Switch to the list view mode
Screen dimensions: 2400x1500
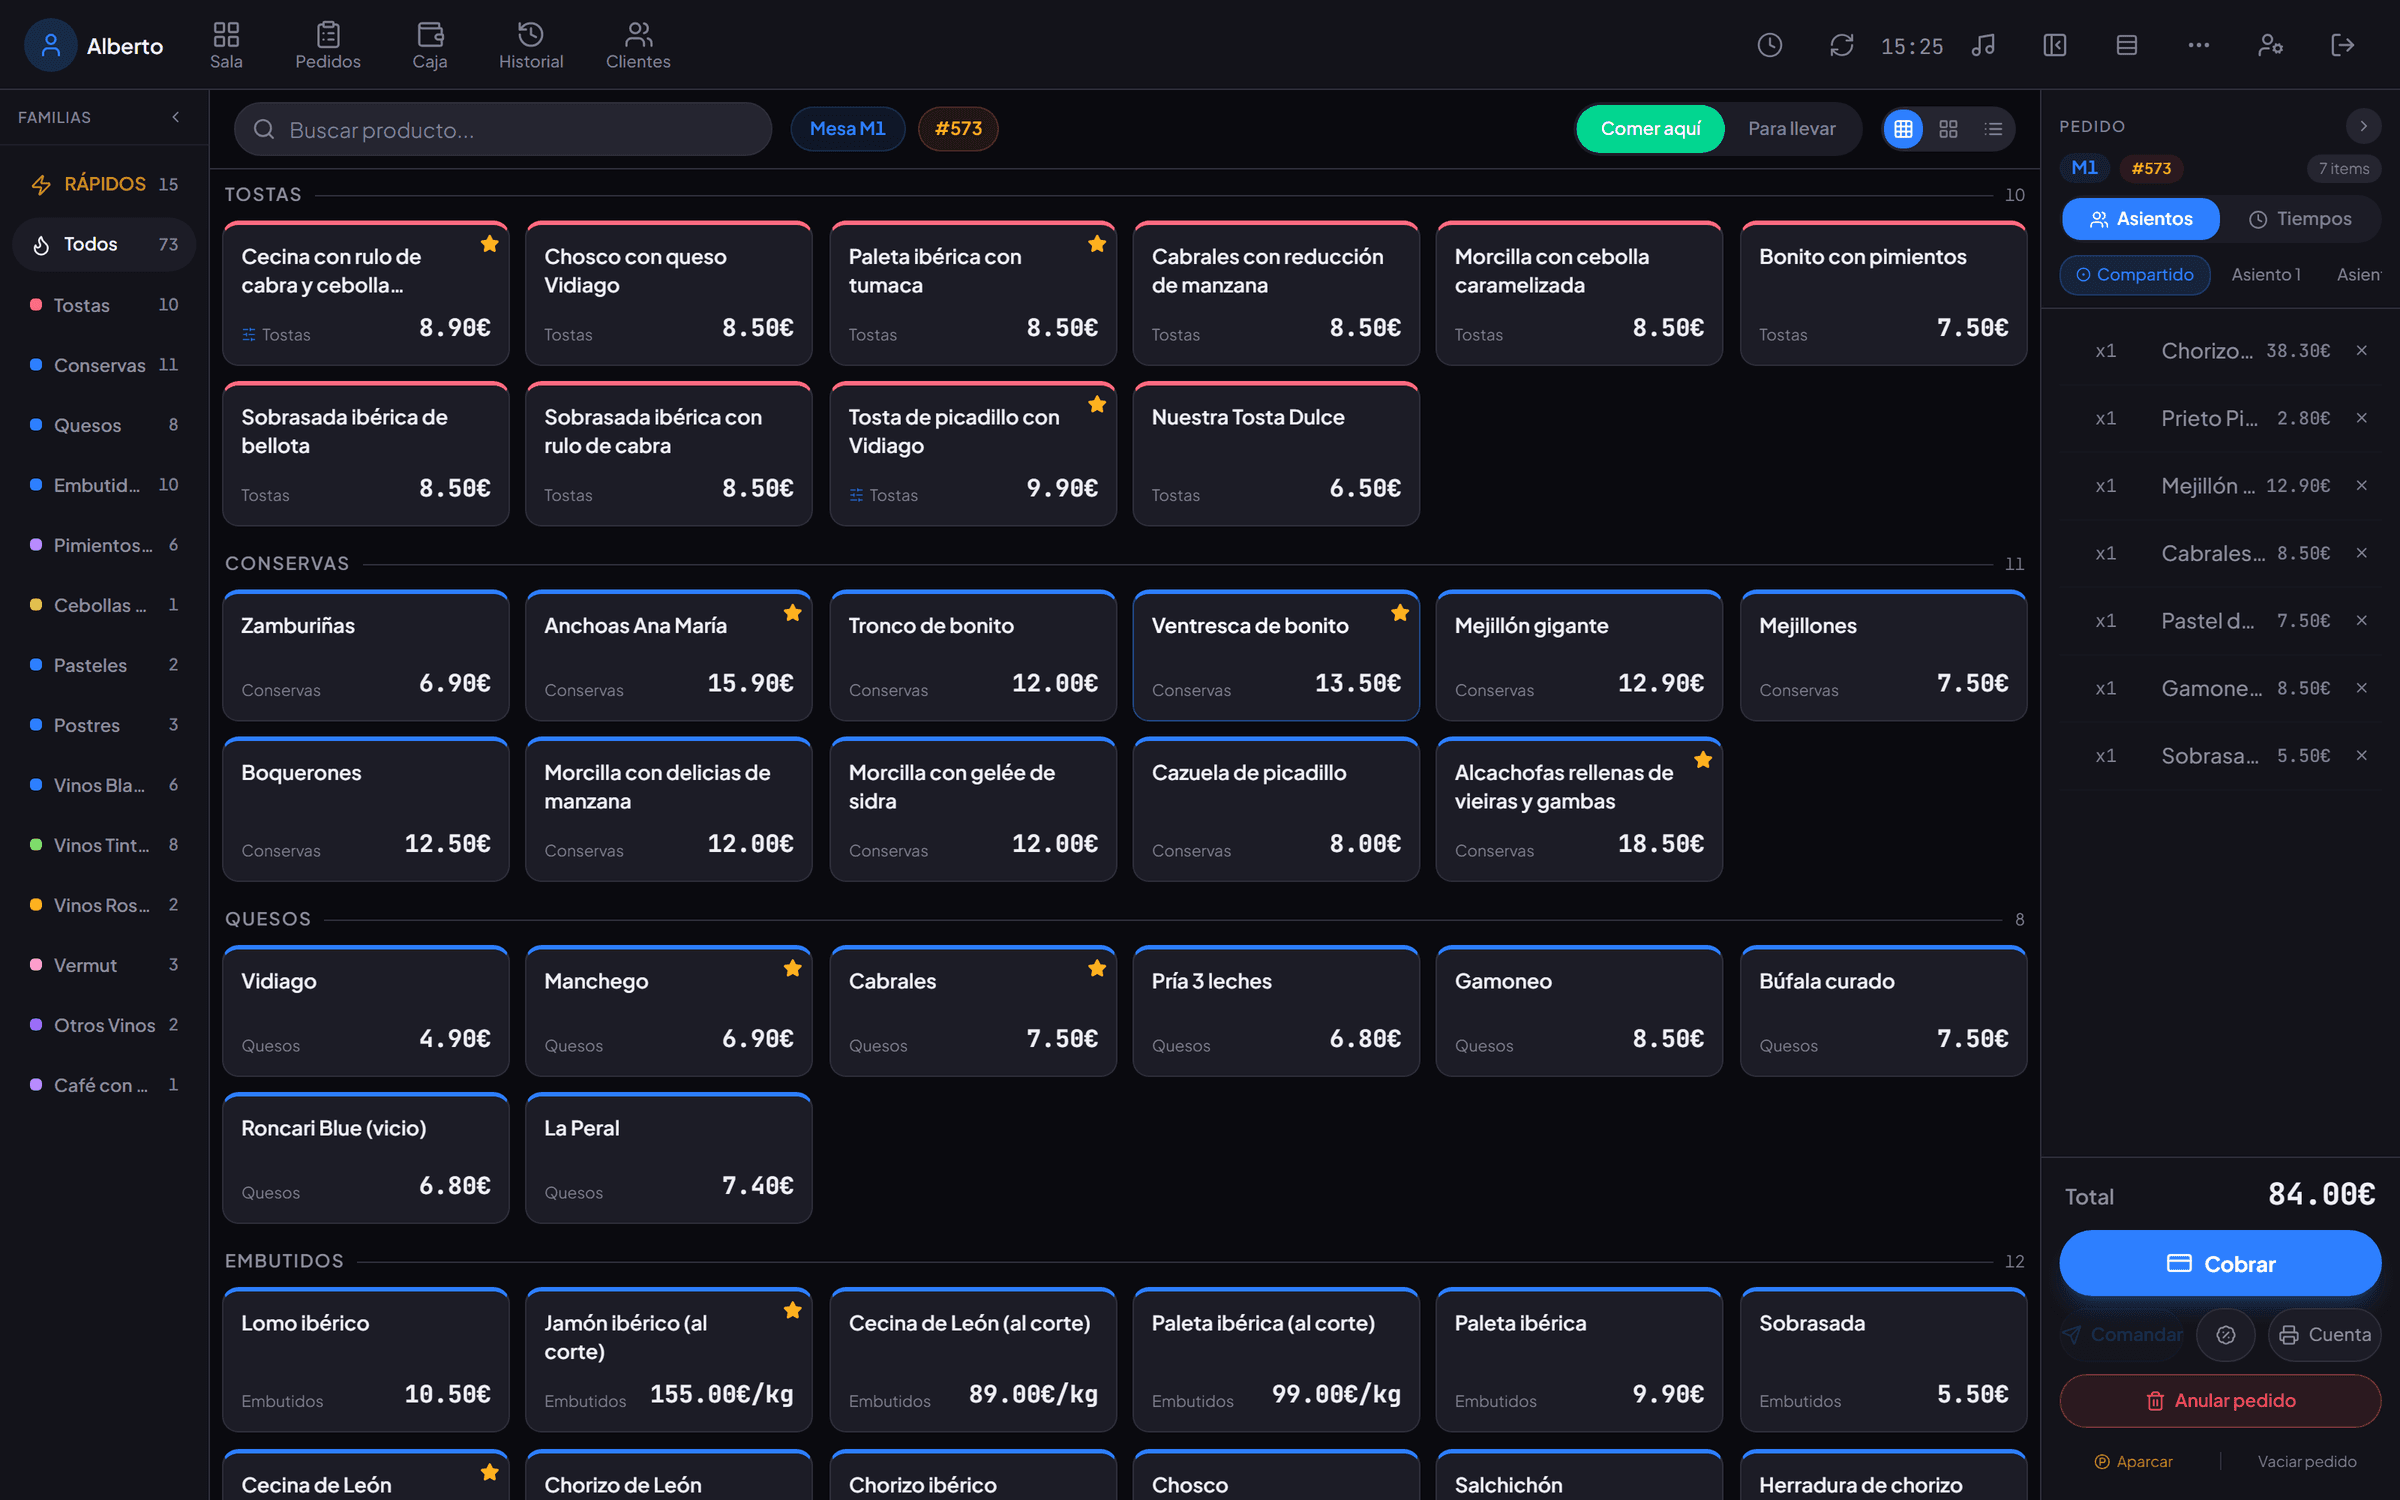click(x=1993, y=129)
